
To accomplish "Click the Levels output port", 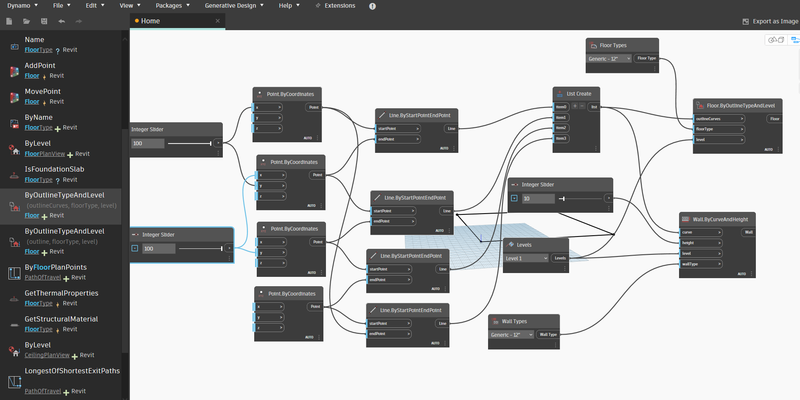I will pyautogui.click(x=560, y=258).
